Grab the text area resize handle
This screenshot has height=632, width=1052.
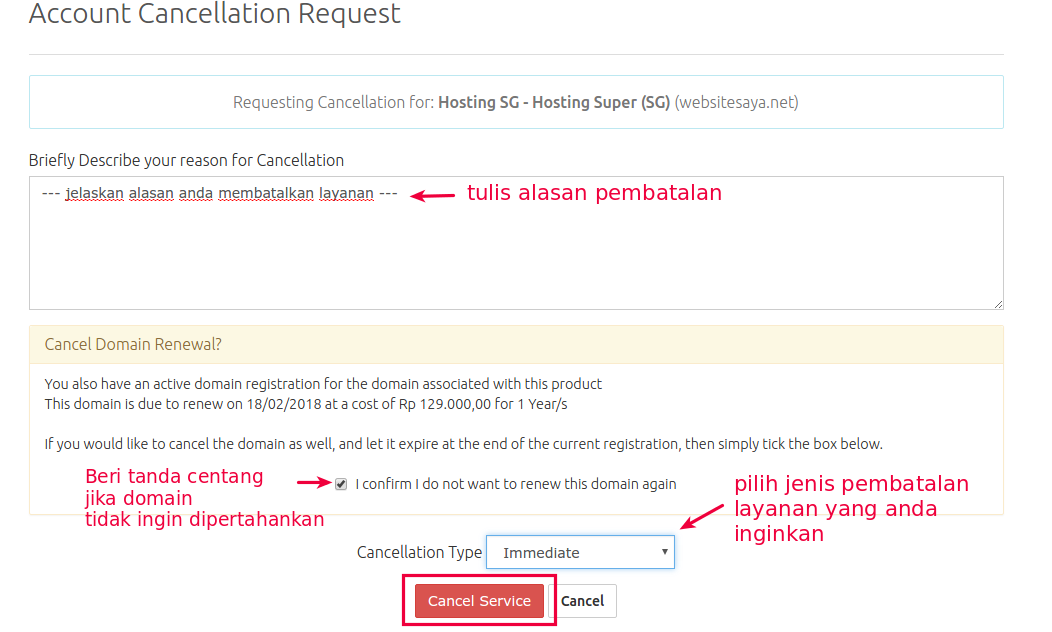point(998,304)
